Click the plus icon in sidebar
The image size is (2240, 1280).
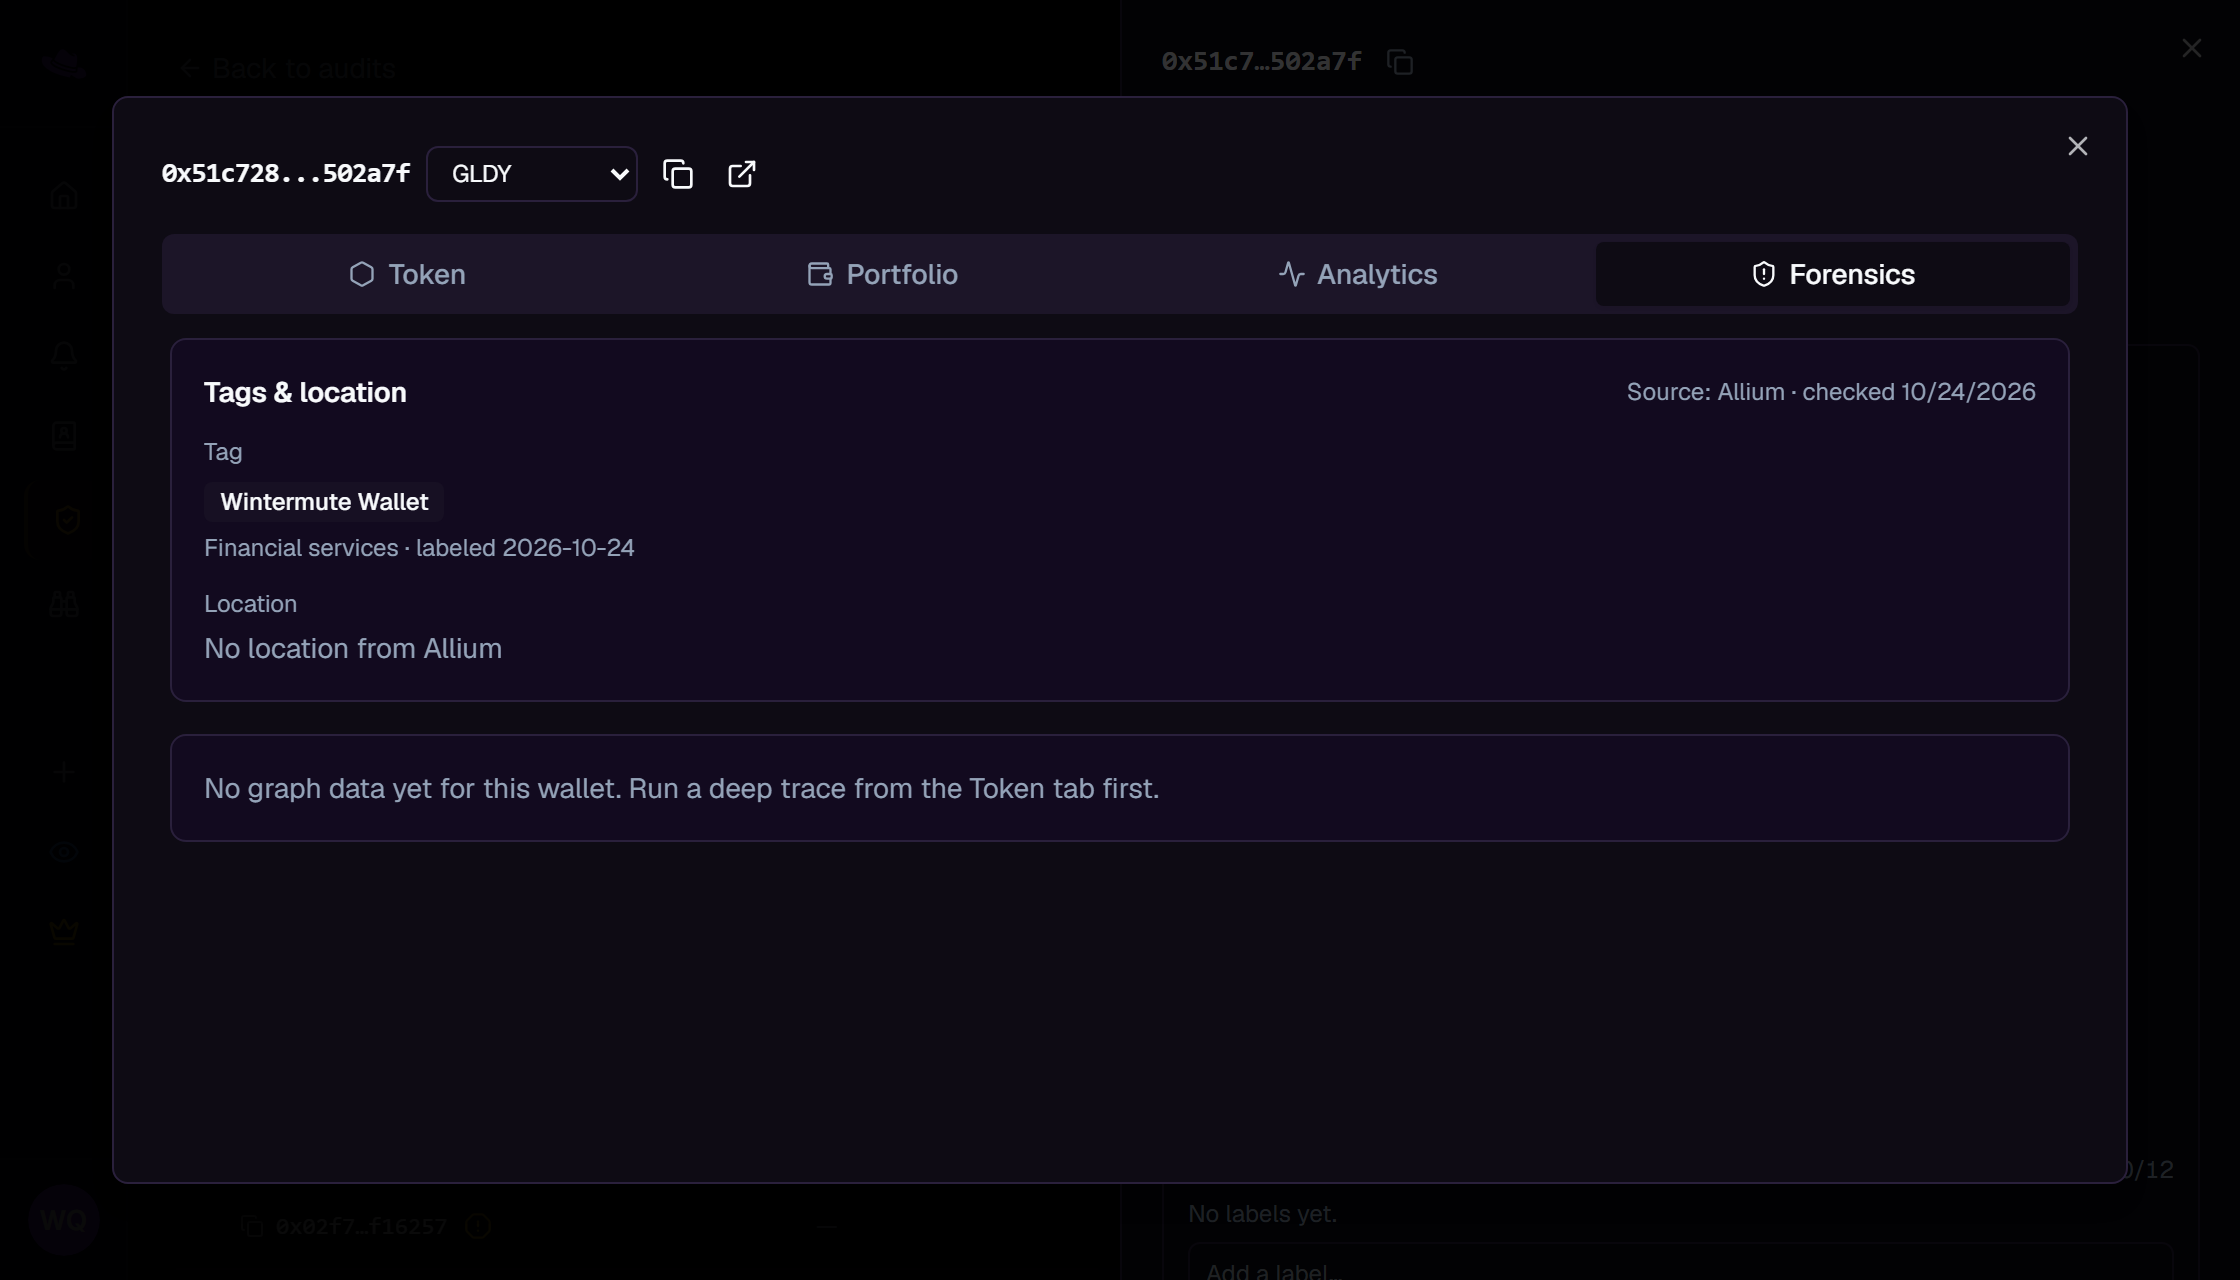click(x=64, y=772)
